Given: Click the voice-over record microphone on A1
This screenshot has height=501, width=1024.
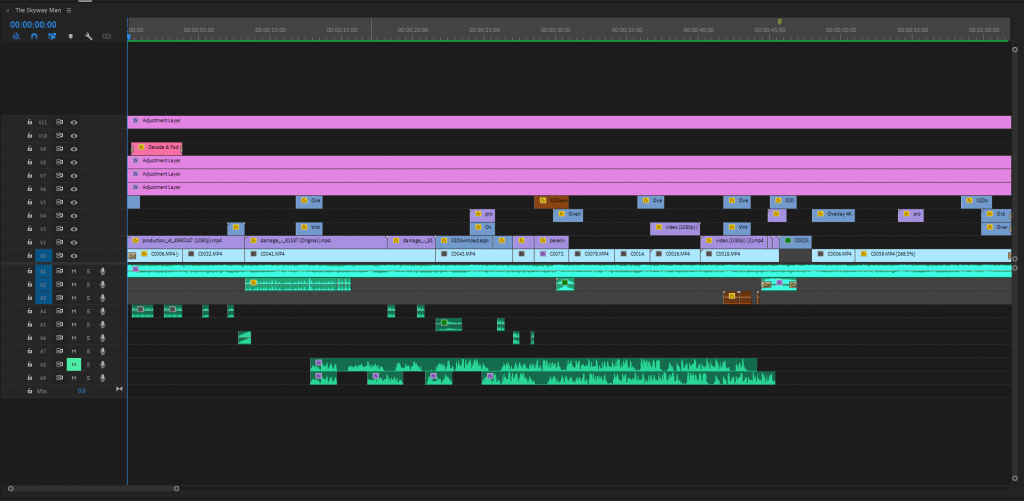Looking at the screenshot, I should 102,271.
